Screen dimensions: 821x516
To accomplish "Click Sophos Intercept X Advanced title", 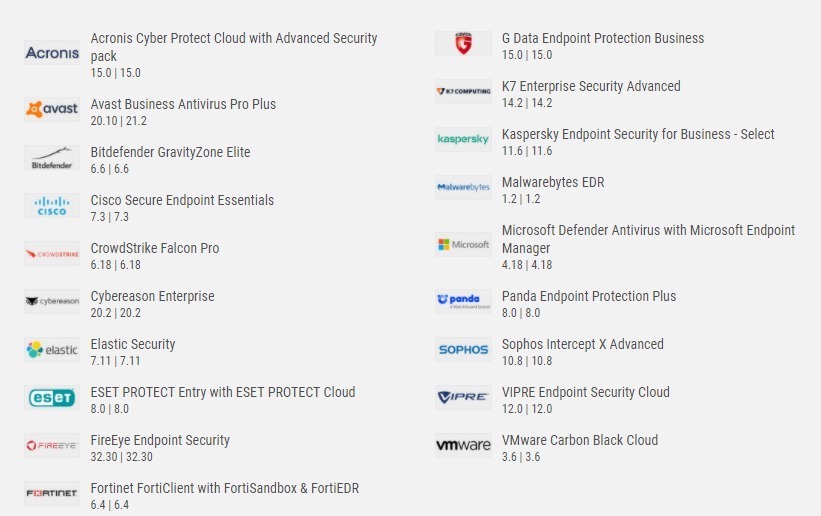I will (x=583, y=344).
